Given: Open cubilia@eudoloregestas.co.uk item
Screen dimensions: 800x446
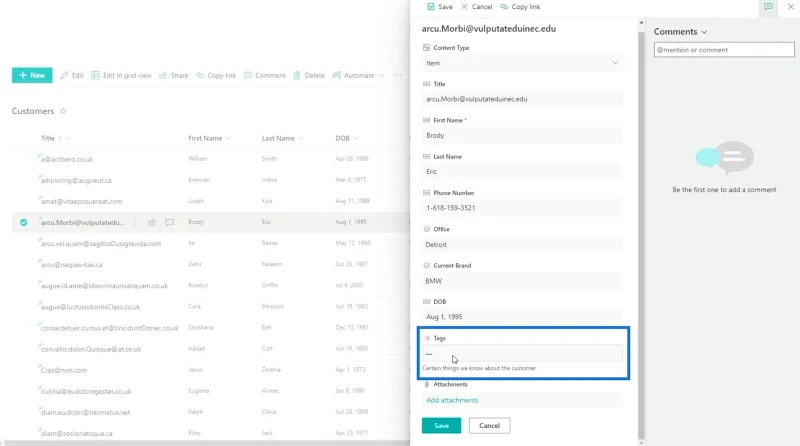Looking at the screenshot, I should click(x=86, y=391).
